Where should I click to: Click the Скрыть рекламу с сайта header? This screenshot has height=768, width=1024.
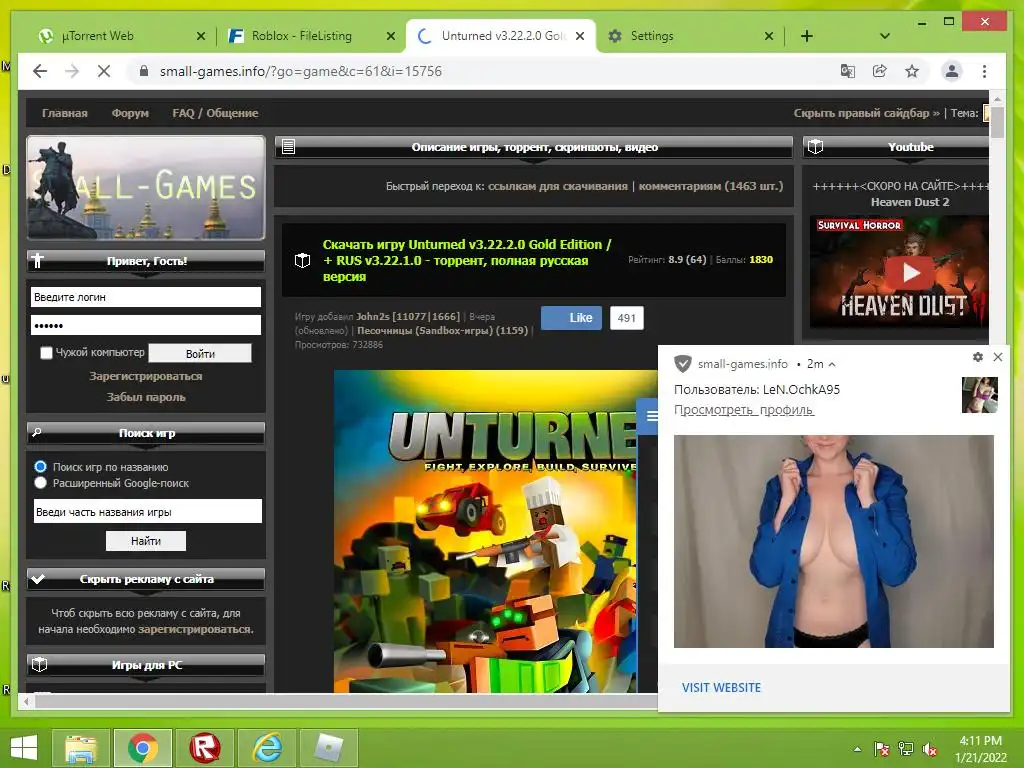click(x=146, y=579)
